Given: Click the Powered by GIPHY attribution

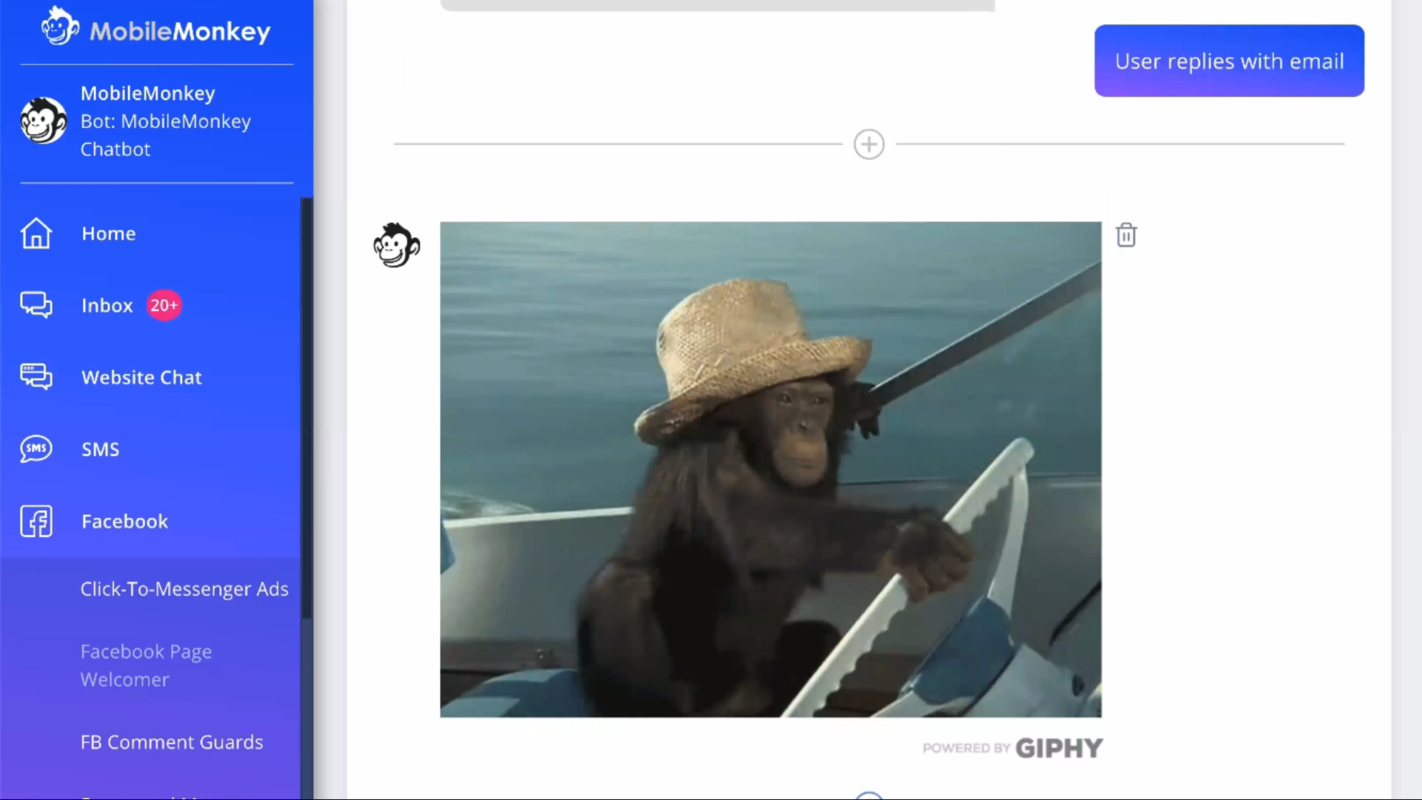Looking at the screenshot, I should (1011, 748).
